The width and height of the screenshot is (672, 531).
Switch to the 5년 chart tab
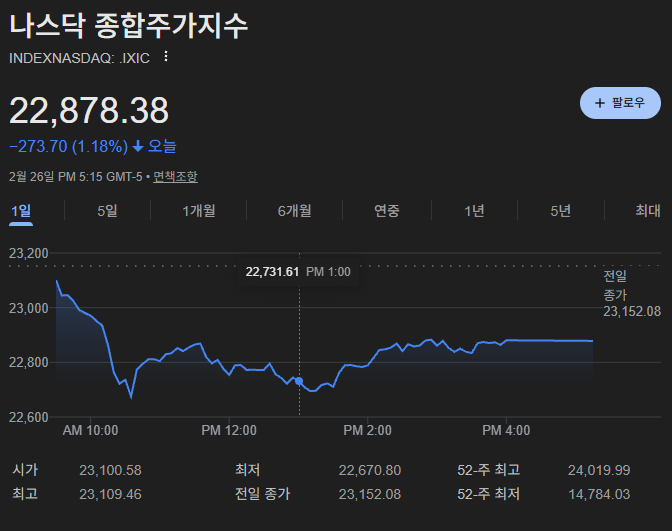pyautogui.click(x=561, y=210)
